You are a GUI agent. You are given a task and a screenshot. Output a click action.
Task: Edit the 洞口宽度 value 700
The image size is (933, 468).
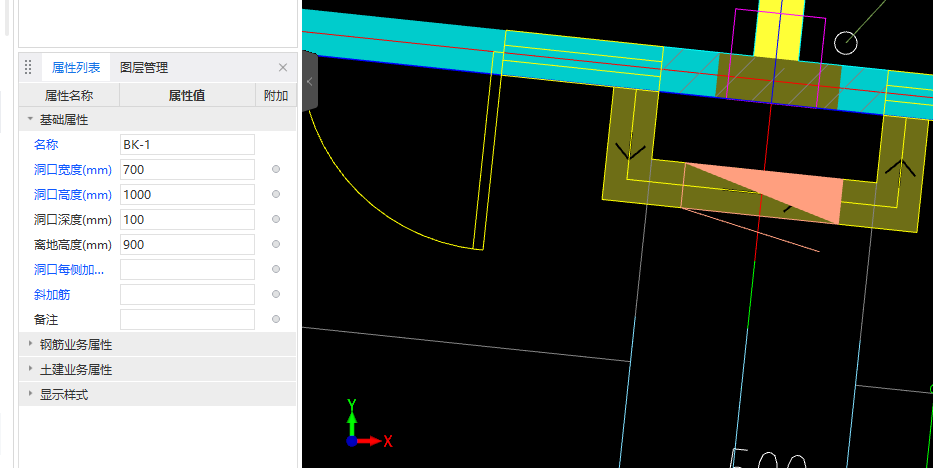(x=187, y=169)
